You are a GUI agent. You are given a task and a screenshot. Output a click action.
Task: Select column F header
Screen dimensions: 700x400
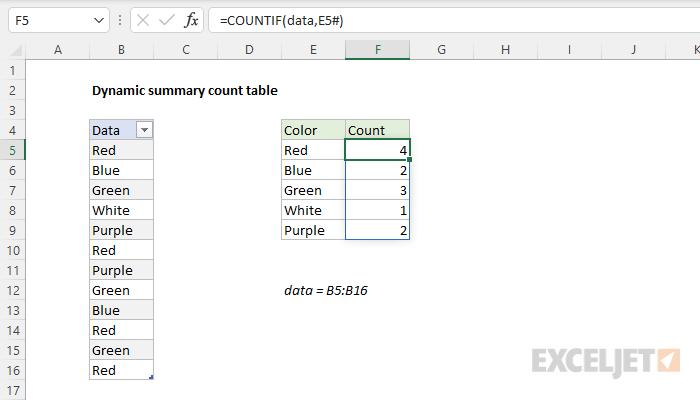click(377, 50)
